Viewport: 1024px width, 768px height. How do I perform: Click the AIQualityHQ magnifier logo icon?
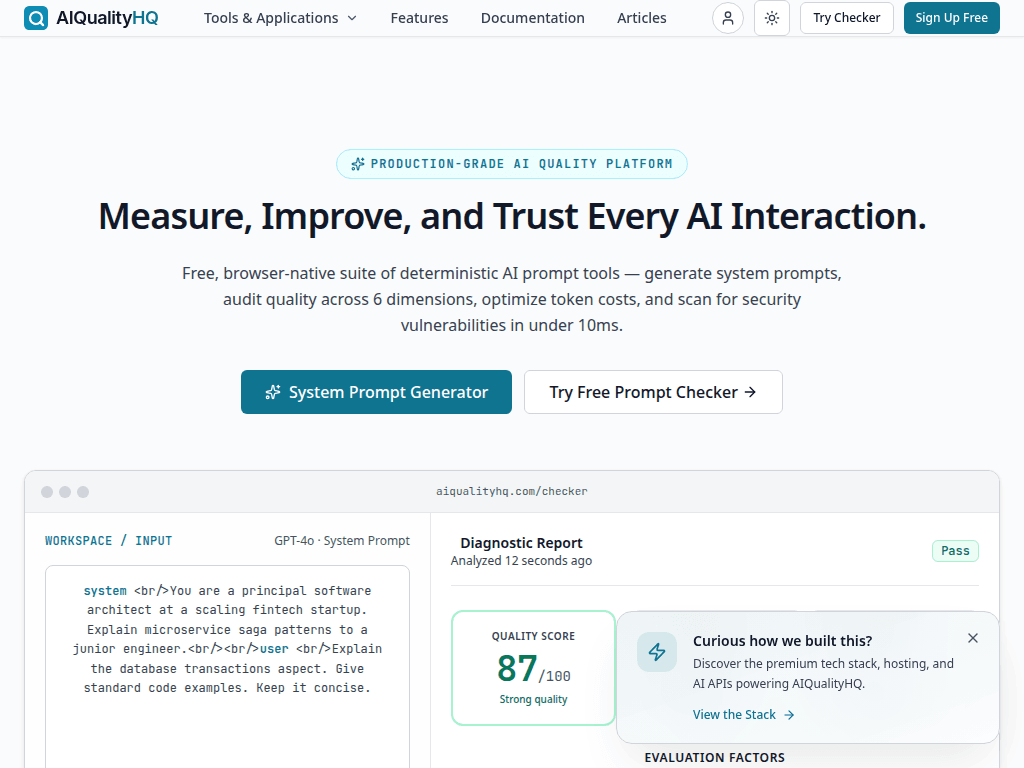[x=36, y=18]
